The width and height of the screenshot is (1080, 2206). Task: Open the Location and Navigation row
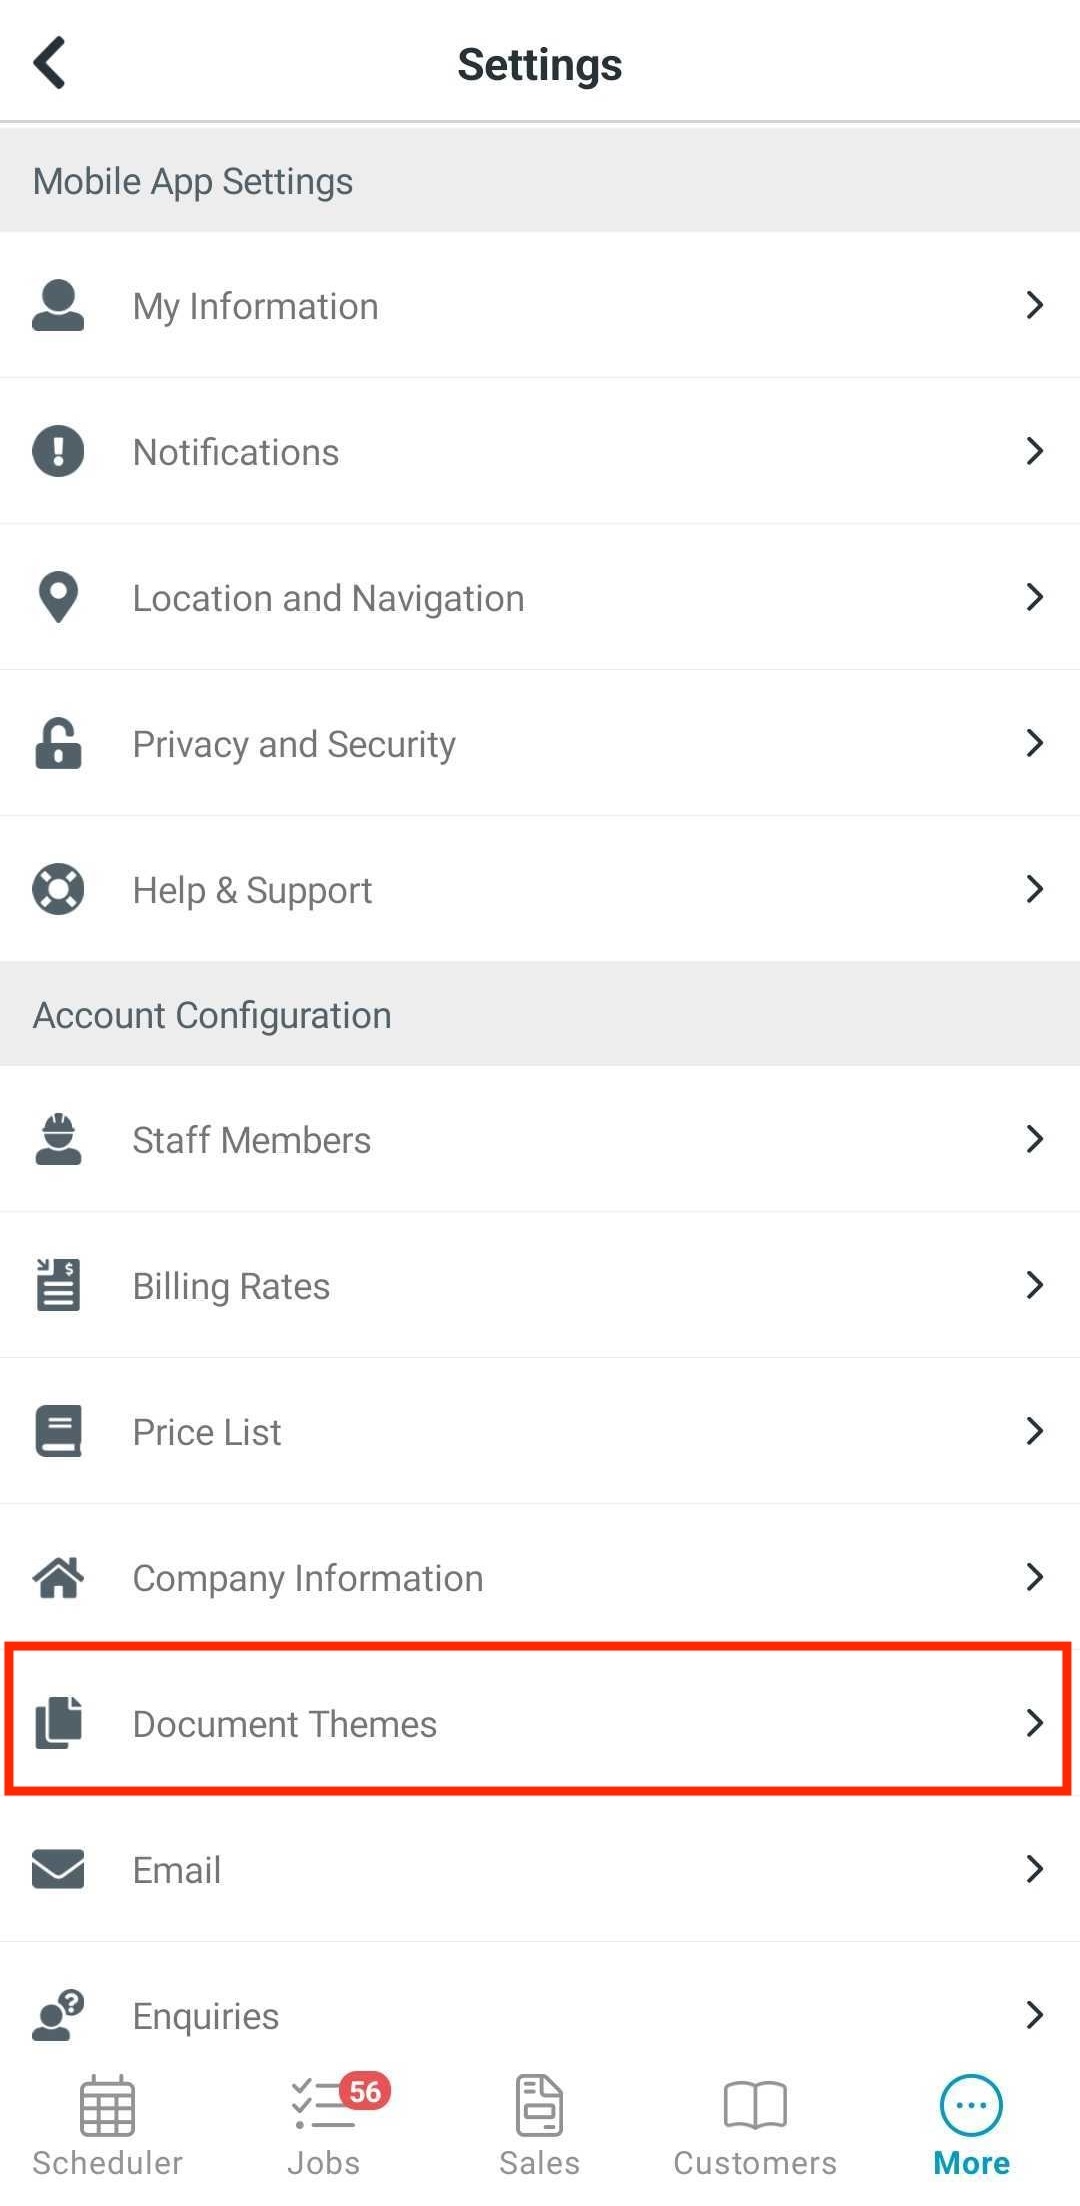pos(540,597)
